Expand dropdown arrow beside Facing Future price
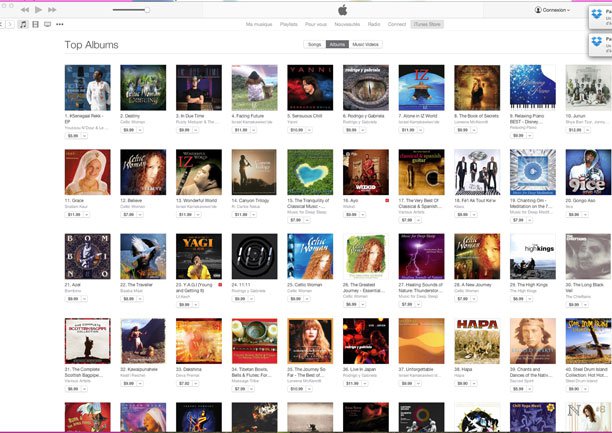Image resolution: width=612 pixels, height=433 pixels. coord(254,130)
